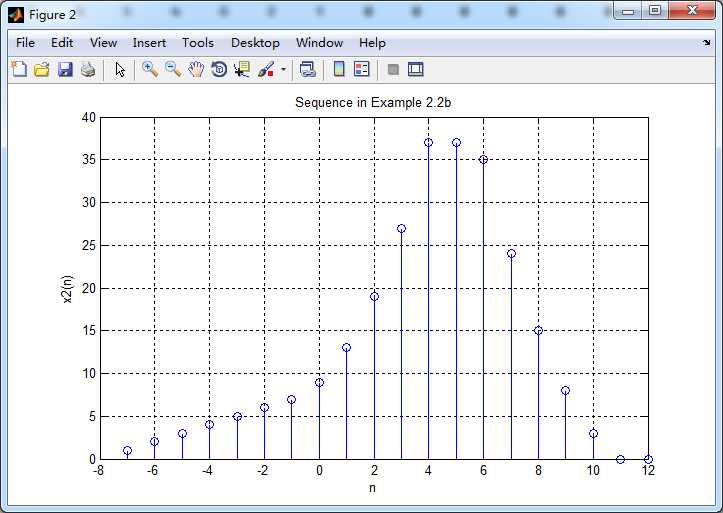Image resolution: width=723 pixels, height=513 pixels.
Task: Open the View menu
Action: click(x=103, y=43)
